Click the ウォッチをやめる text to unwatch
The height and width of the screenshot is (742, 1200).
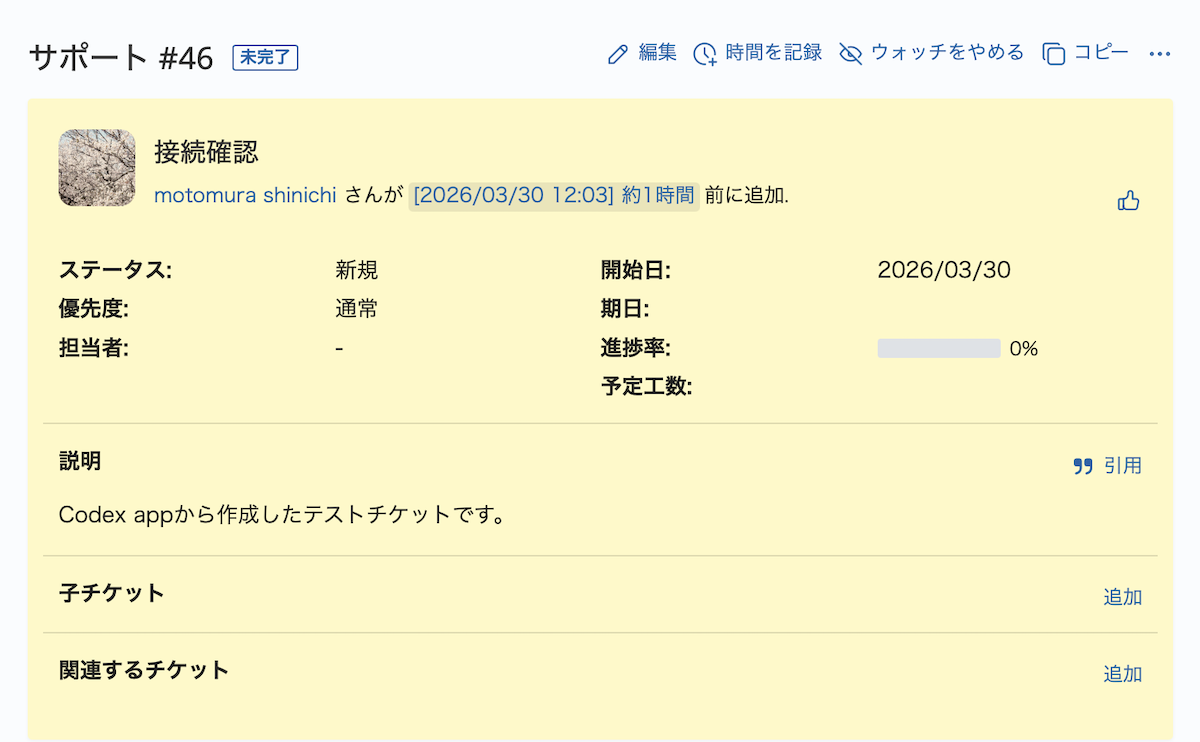click(x=947, y=53)
